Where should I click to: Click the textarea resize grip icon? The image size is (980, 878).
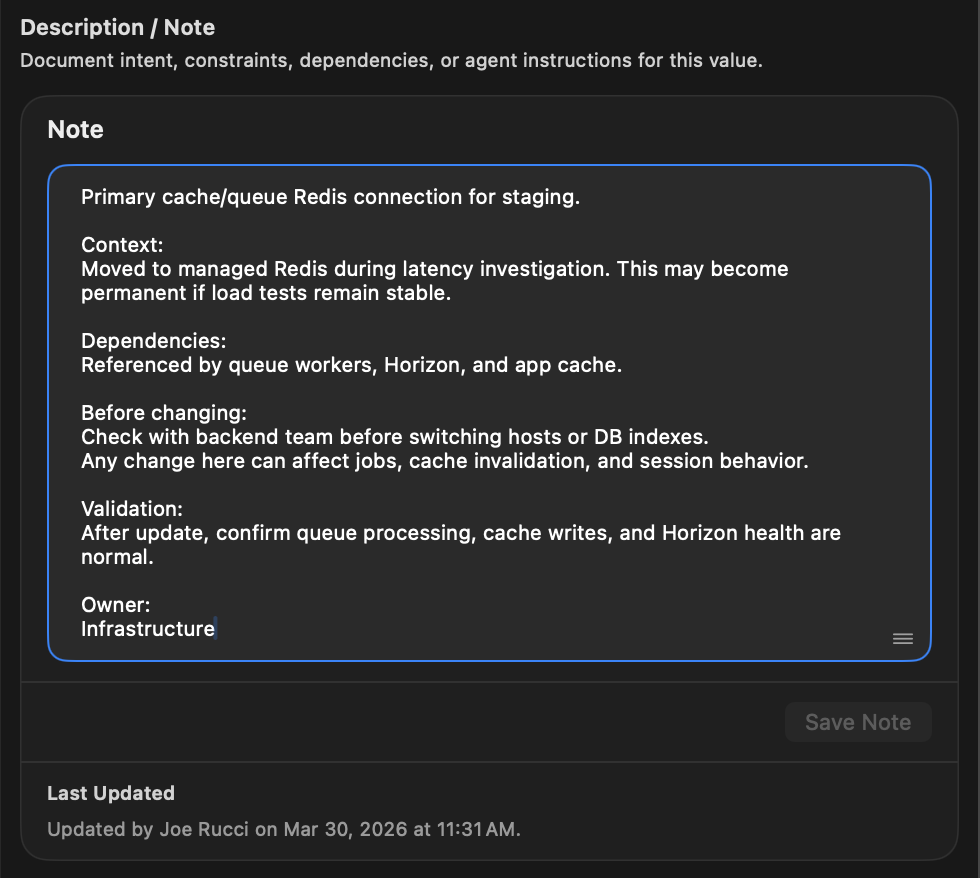902,637
